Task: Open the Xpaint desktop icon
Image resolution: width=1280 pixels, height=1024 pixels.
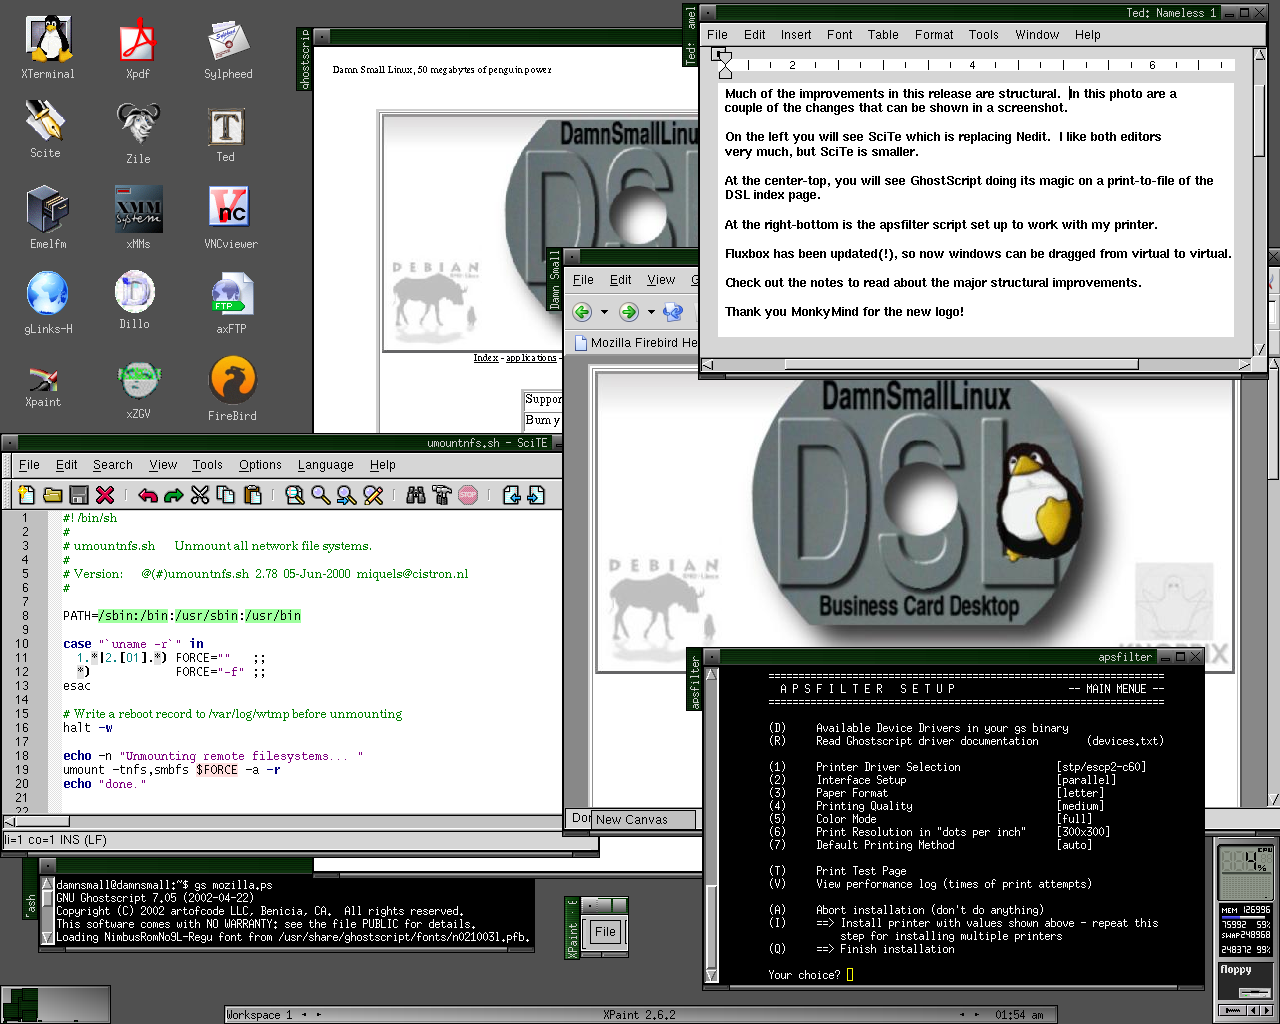Action: [x=43, y=385]
